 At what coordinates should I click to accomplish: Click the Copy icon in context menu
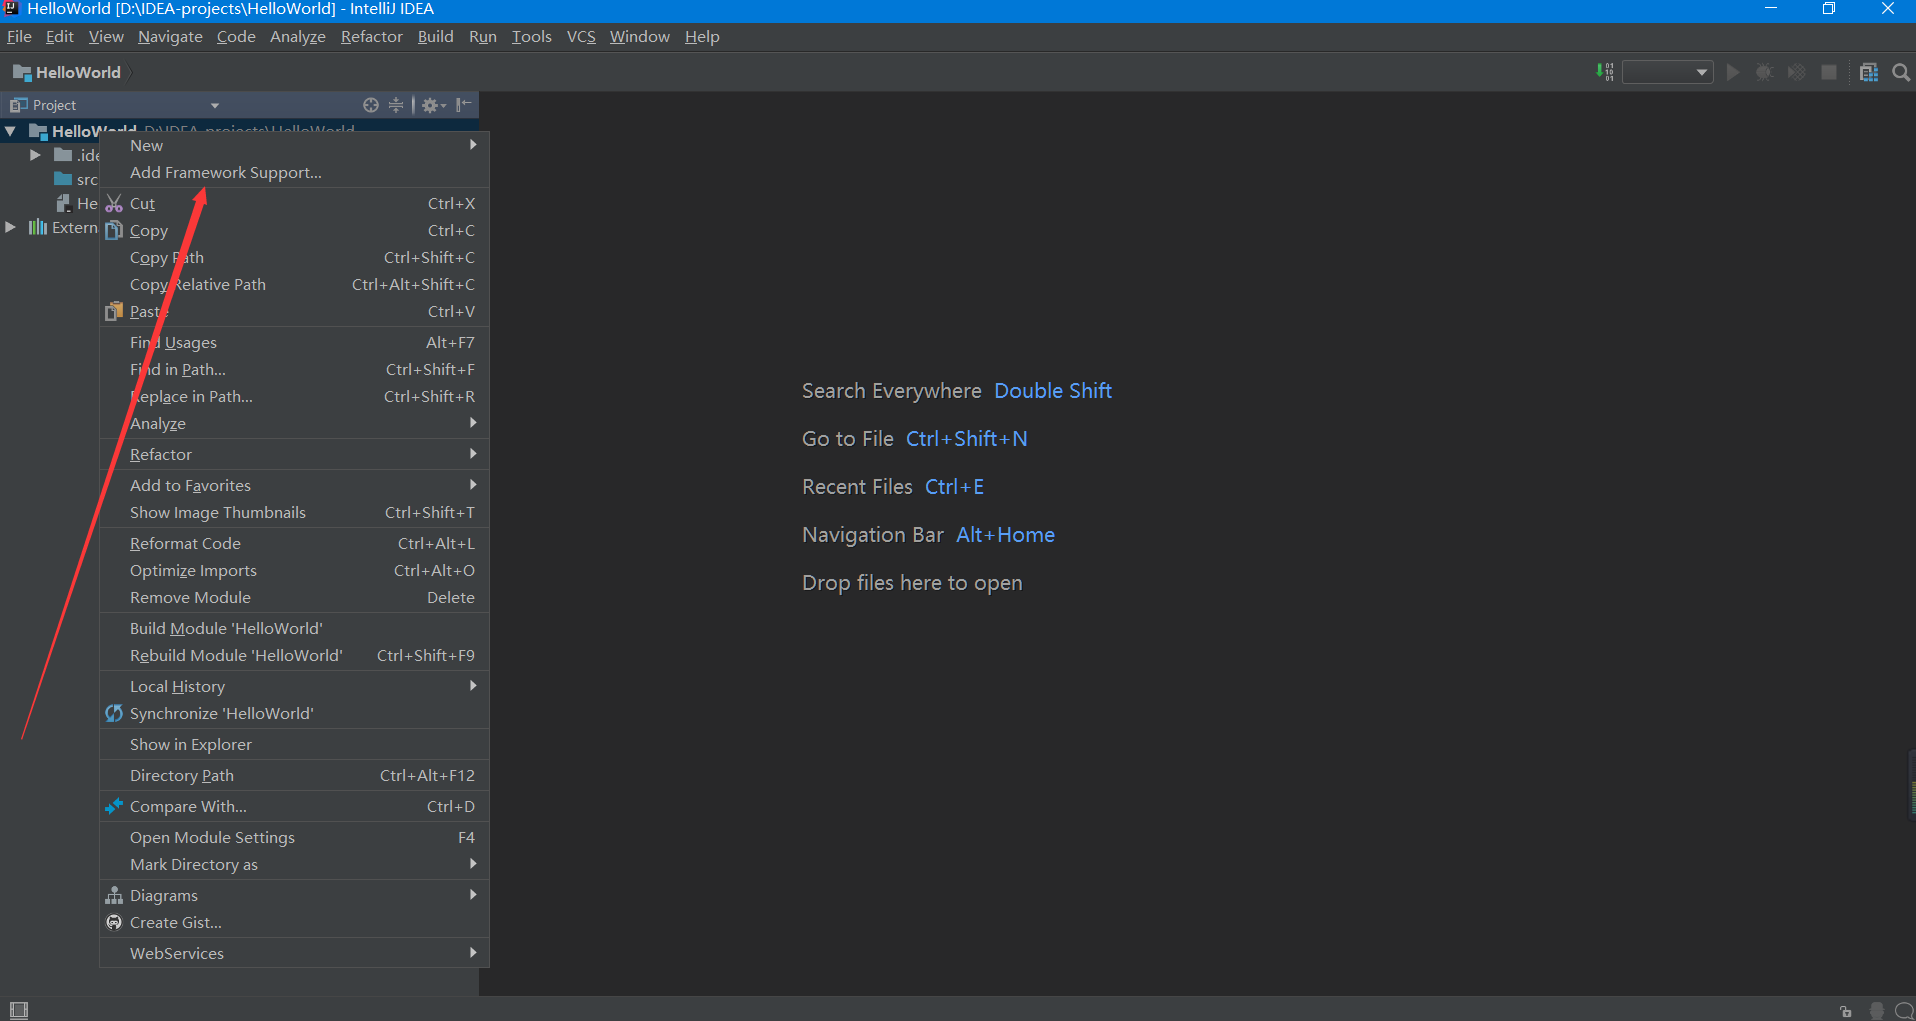(x=114, y=230)
